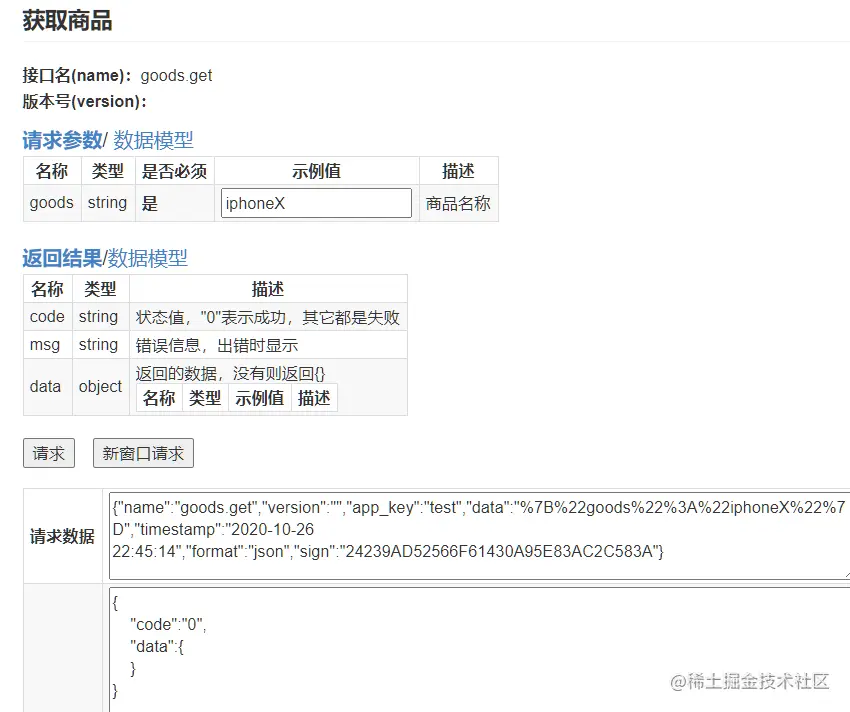
Task: Open the 数据模型 link beside 请求参数
Action: (153, 140)
